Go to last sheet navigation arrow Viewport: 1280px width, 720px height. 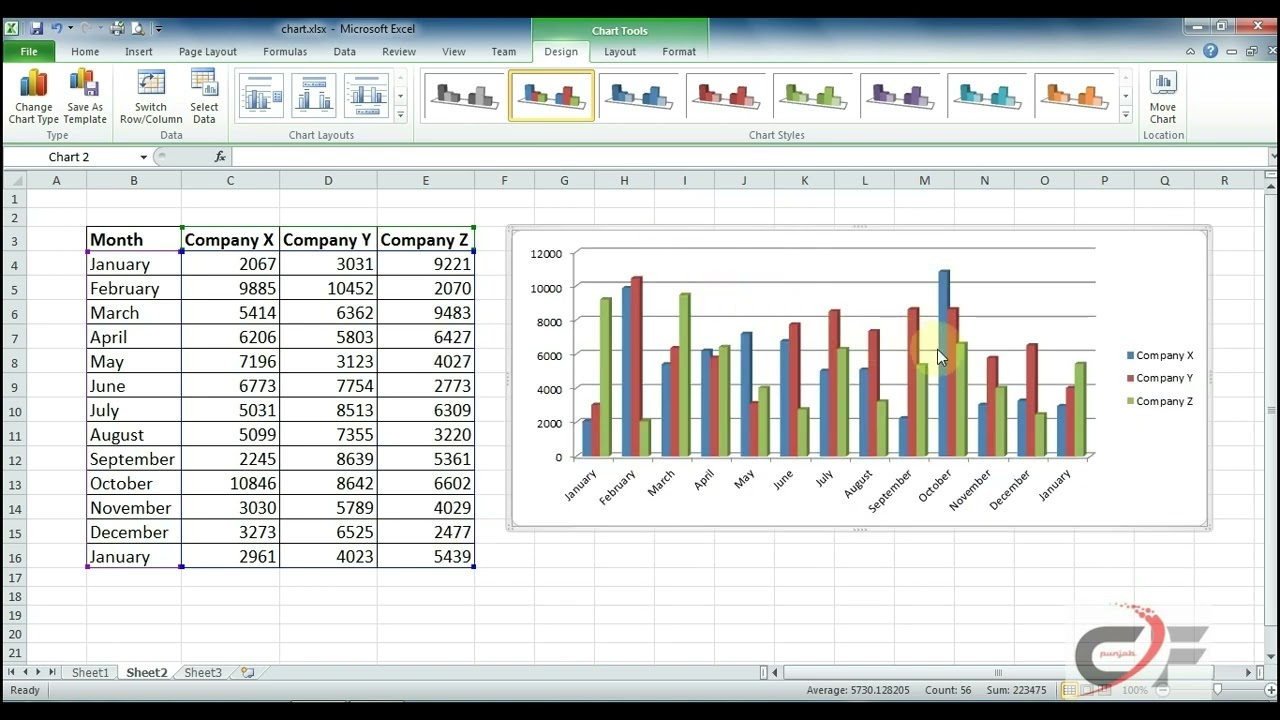tap(52, 673)
